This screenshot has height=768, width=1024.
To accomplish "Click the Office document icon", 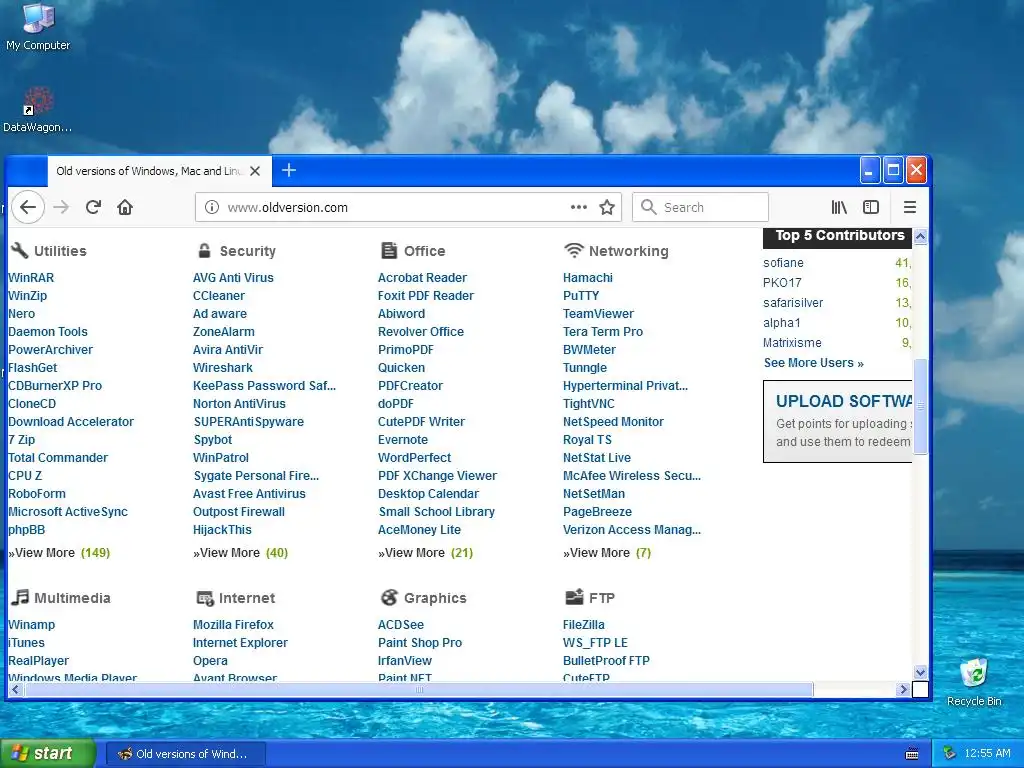I will tap(389, 250).
